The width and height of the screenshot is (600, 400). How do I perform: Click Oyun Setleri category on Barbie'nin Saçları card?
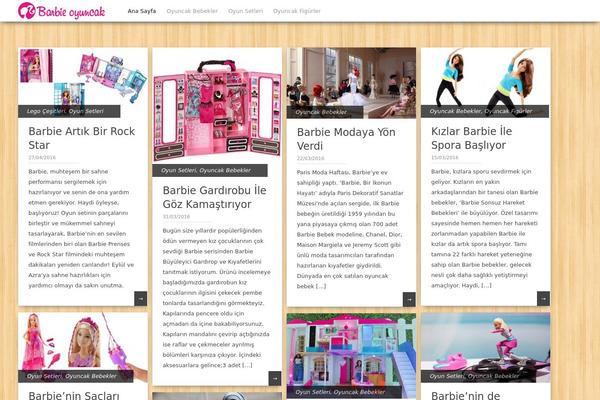[44, 376]
